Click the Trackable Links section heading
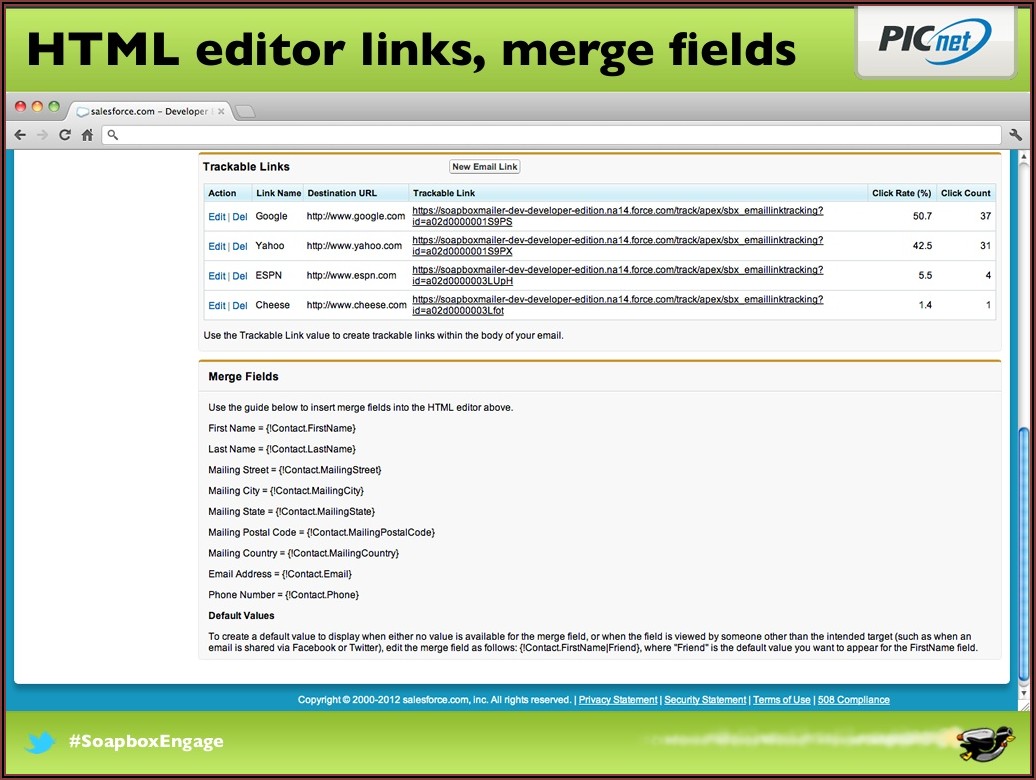The height and width of the screenshot is (780, 1036). click(246, 166)
